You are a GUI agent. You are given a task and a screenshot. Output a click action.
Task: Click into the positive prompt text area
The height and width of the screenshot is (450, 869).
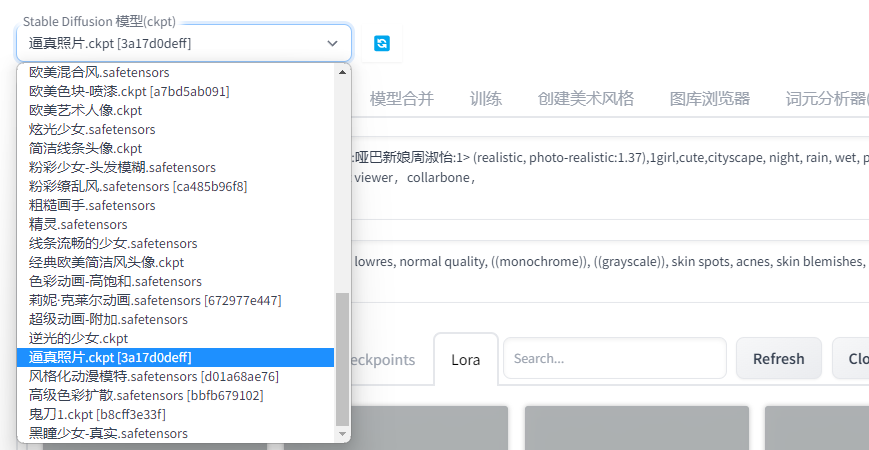tap(610, 178)
